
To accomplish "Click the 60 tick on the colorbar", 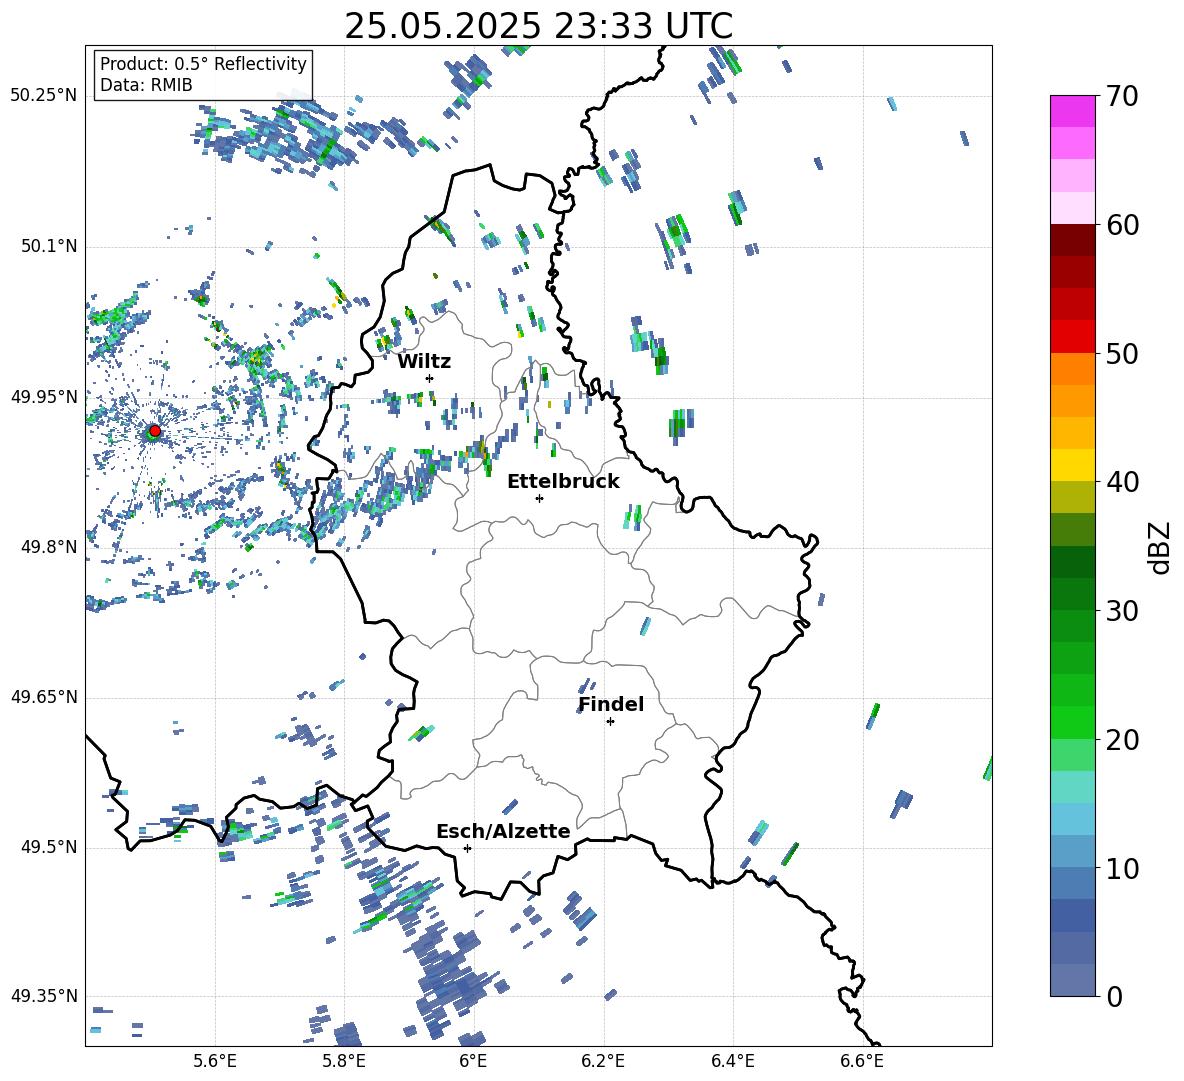I will 1122,225.
